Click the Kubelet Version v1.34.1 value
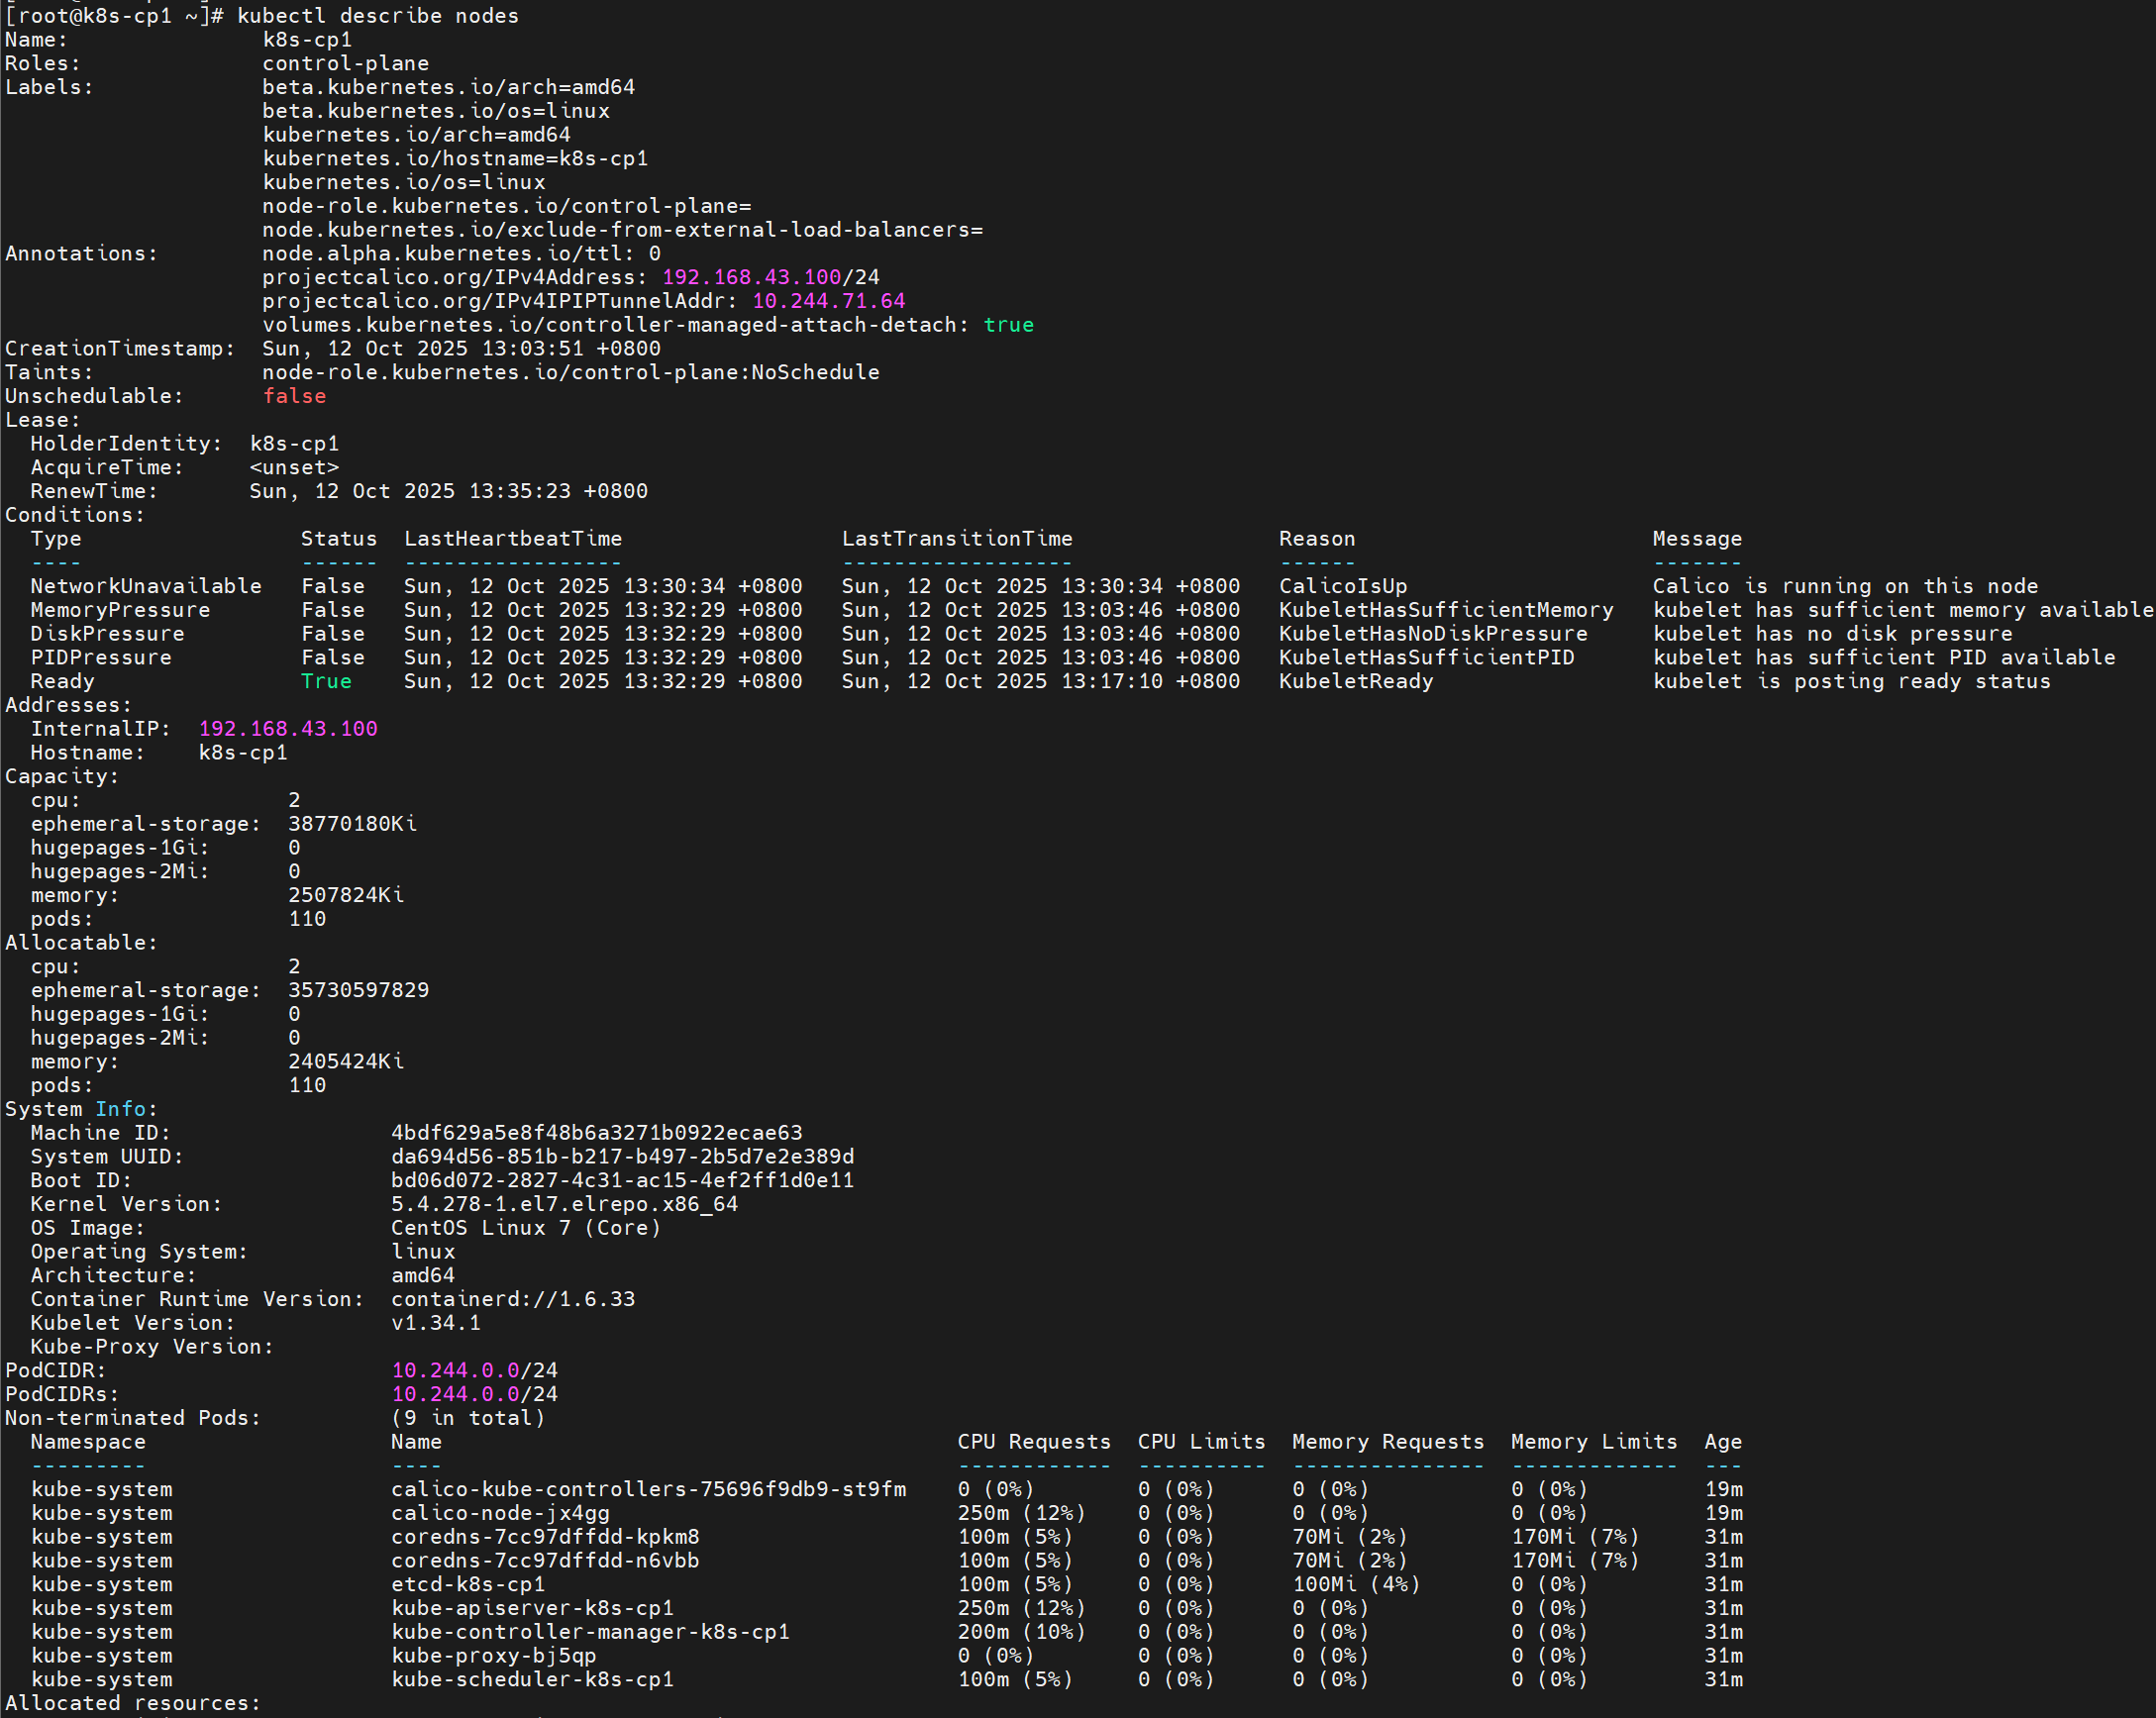 tap(435, 1323)
